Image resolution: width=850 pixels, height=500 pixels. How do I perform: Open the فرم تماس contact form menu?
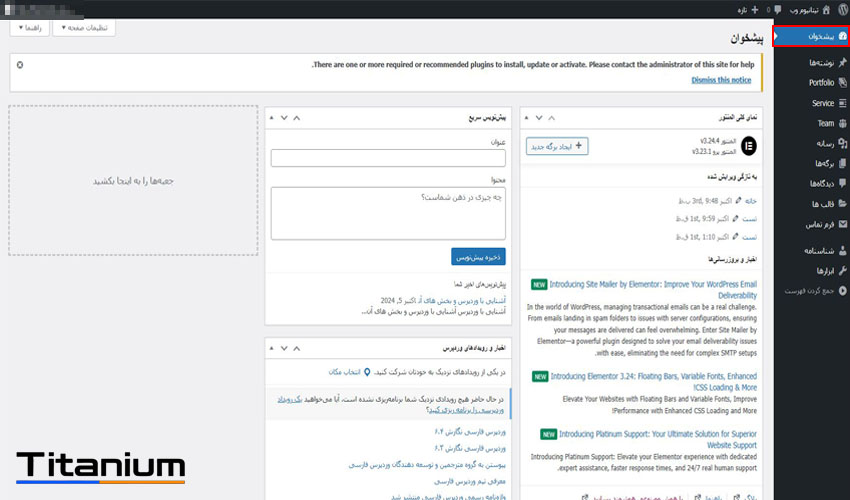tap(820, 224)
